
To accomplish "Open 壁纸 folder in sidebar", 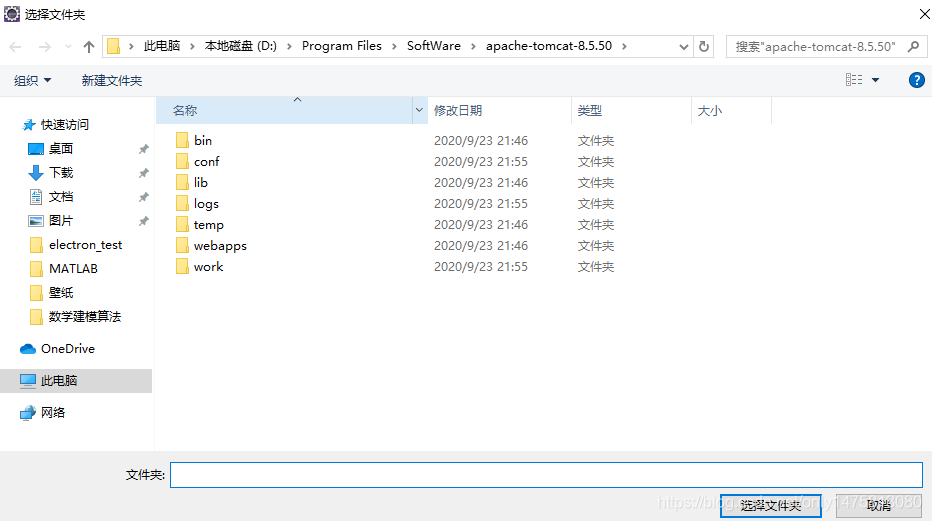I will click(x=61, y=292).
